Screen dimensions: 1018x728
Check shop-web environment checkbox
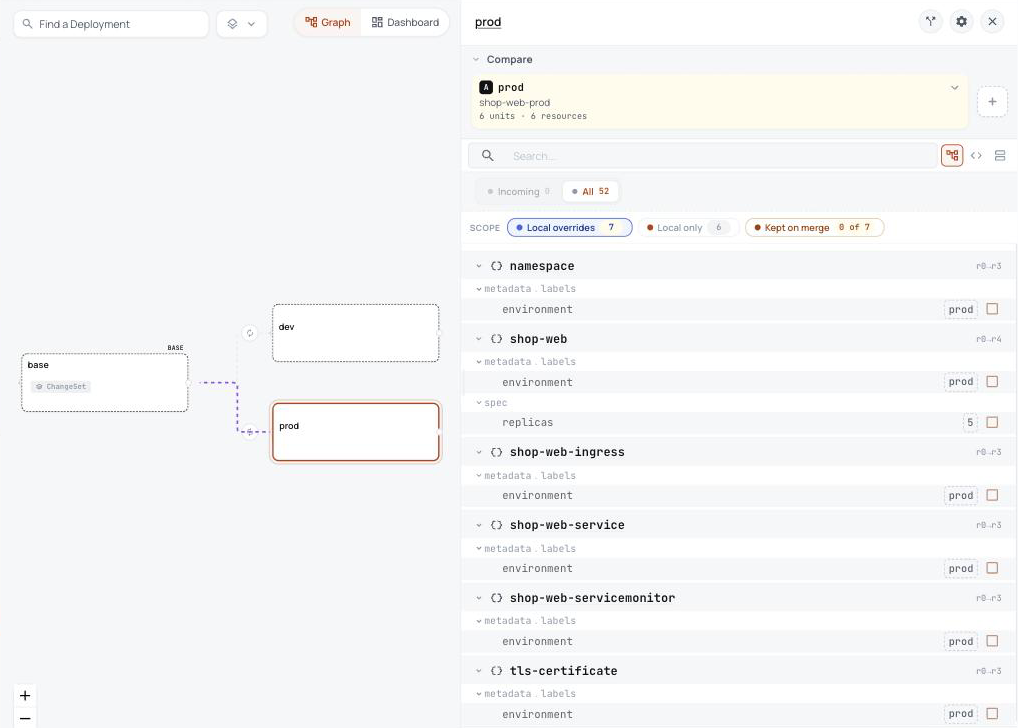coord(992,382)
